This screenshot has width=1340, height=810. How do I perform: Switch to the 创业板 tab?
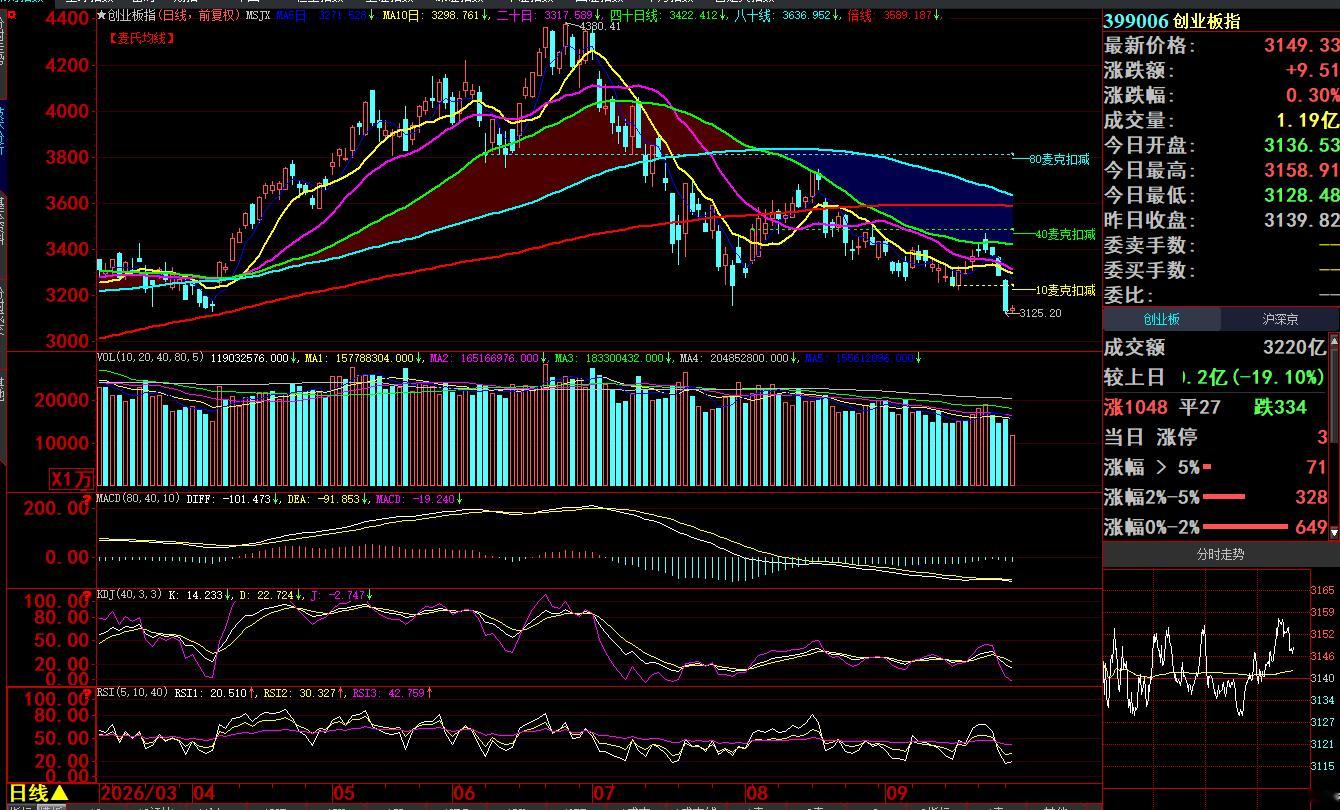click(1162, 319)
